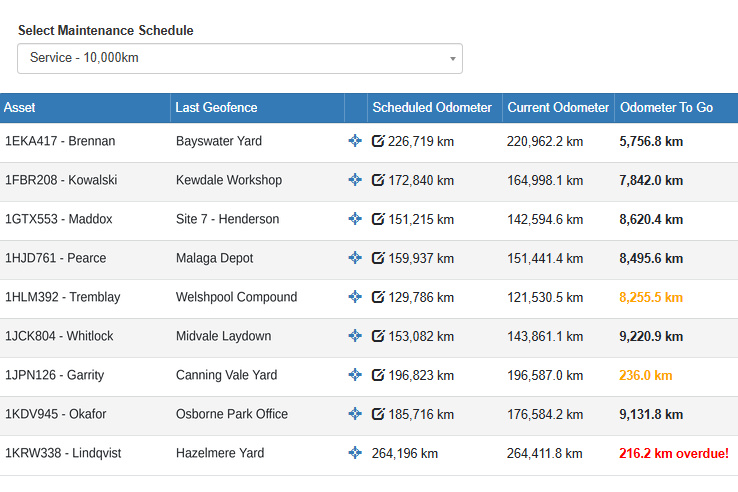
Task: Click the 8,620.4 km odometer to go
Action: click(x=651, y=220)
